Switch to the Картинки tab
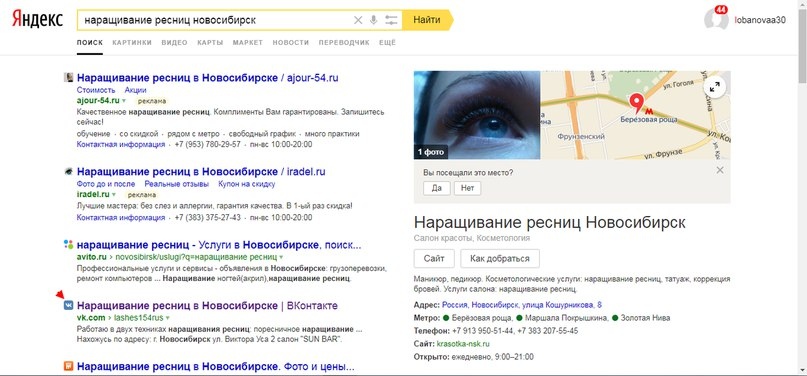807x376 pixels. point(132,43)
